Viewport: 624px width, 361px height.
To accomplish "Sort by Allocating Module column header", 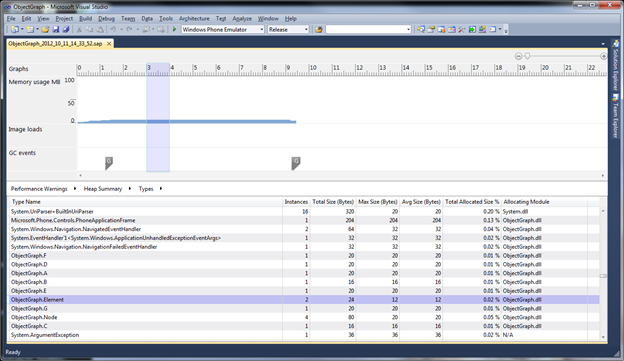I will pyautogui.click(x=545, y=202).
